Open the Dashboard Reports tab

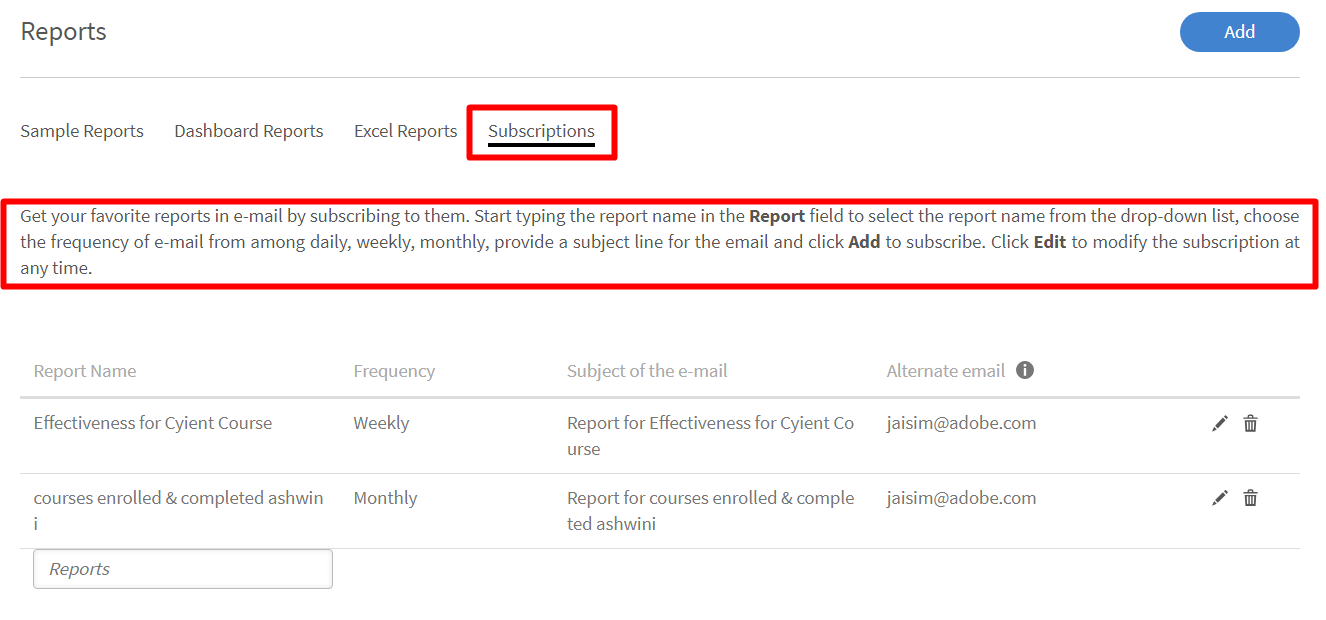(x=249, y=131)
